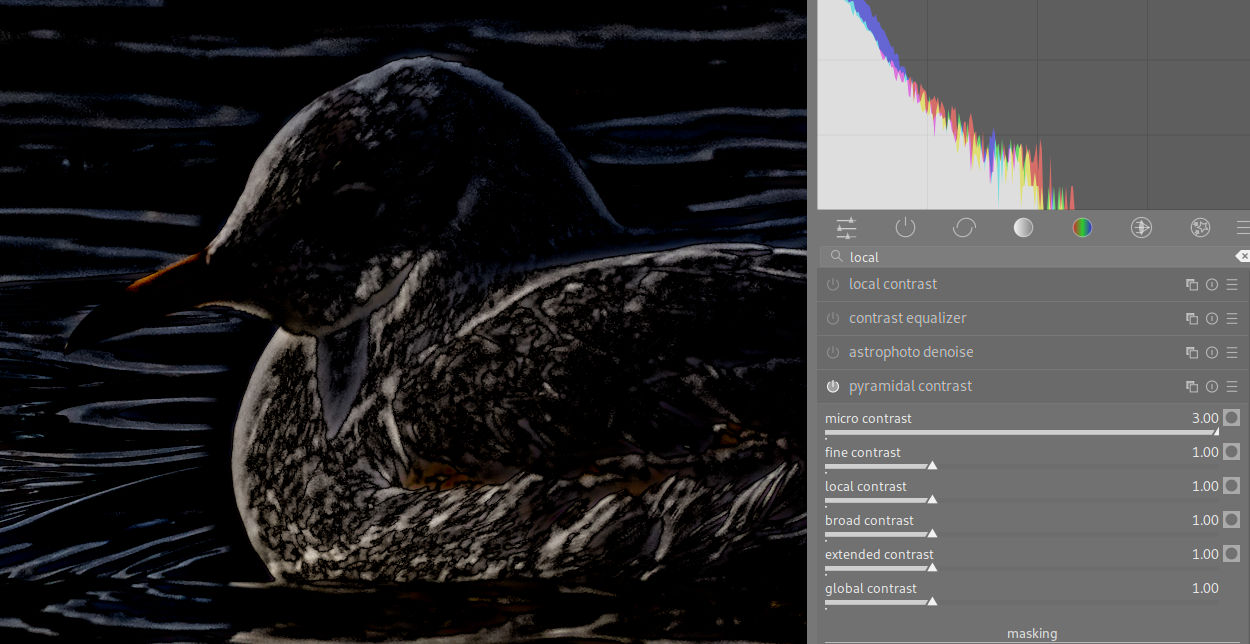Screen dimensions: 1250x644
Task: Select the color modules RGB circle icon
Action: (1082, 228)
